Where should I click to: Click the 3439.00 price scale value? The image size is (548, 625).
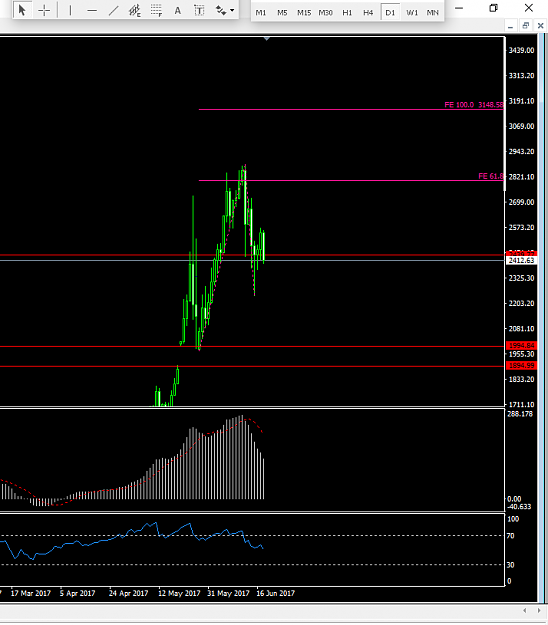tap(521, 50)
